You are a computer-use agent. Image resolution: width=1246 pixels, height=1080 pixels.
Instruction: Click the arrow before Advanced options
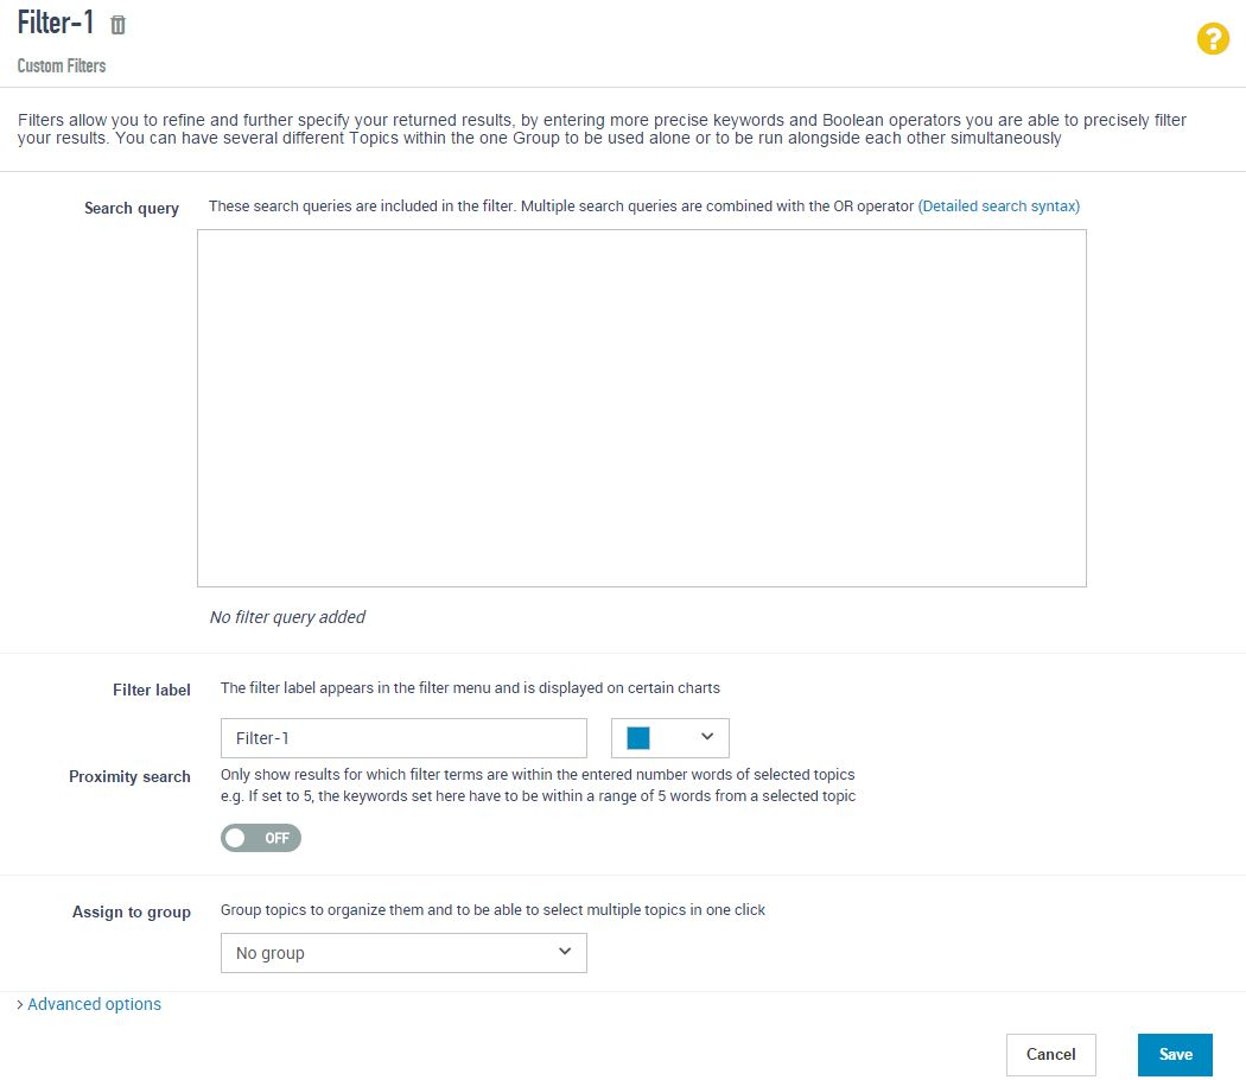tap(20, 1004)
